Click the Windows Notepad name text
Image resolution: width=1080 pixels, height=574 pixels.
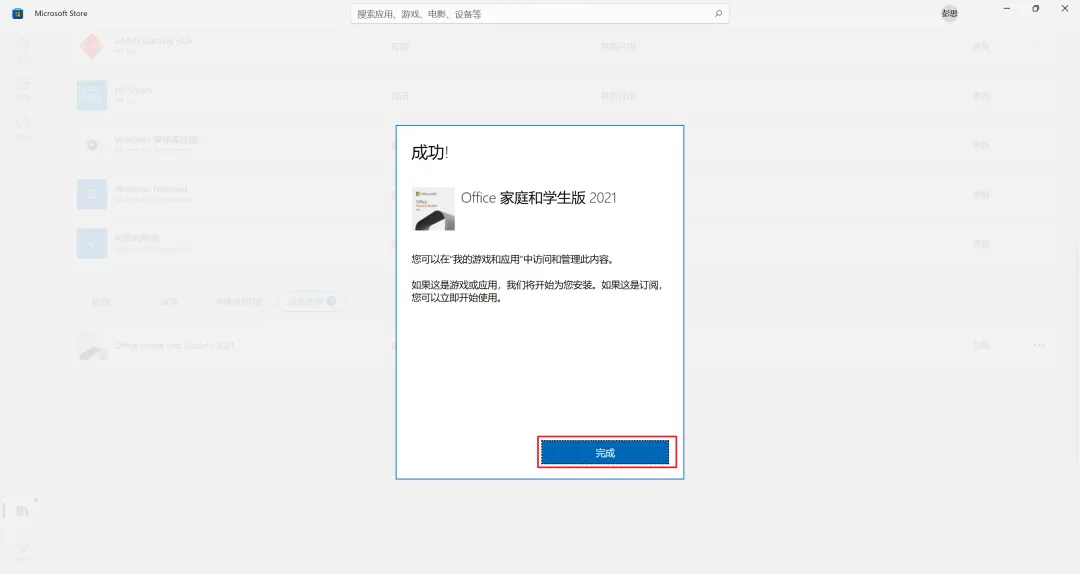click(151, 189)
